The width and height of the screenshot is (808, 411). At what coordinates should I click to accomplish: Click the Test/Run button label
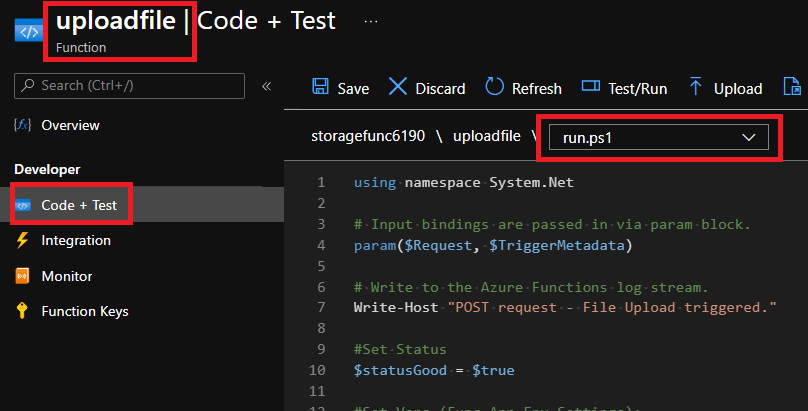click(637, 89)
